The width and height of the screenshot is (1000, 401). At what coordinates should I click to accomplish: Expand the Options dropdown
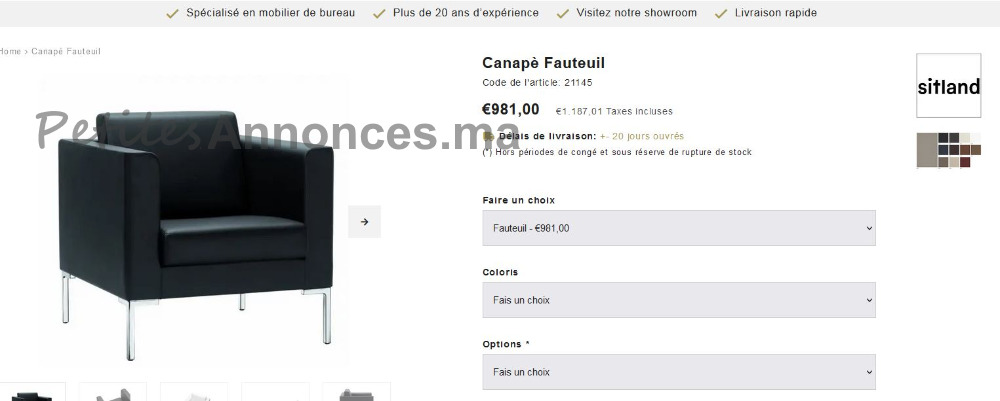pyautogui.click(x=679, y=372)
